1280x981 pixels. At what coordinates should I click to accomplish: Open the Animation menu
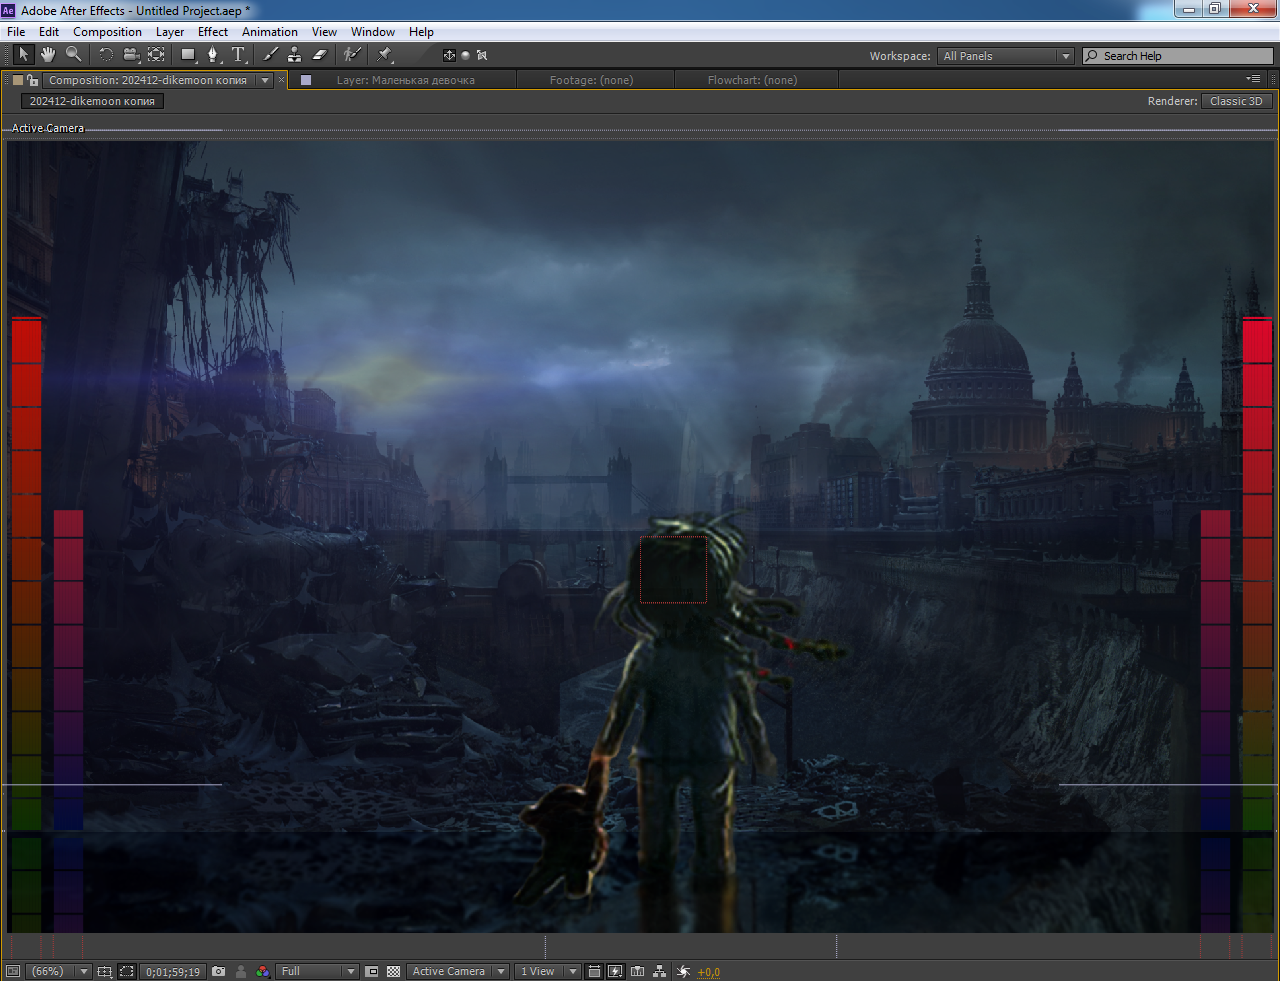coord(270,32)
